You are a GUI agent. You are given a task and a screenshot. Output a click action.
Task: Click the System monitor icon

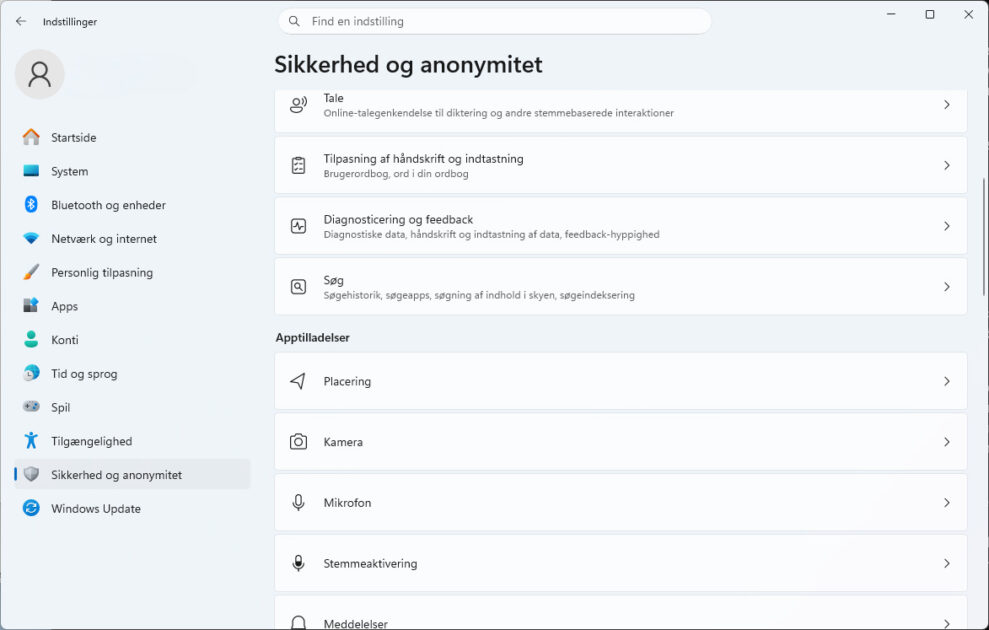31,171
